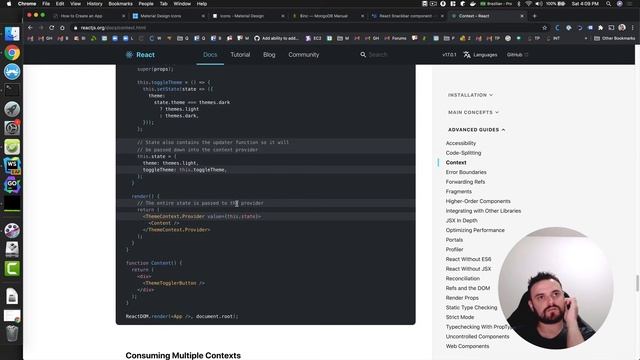Click the v17.0.1 version link
The width and height of the screenshot is (640, 360).
[449, 55]
